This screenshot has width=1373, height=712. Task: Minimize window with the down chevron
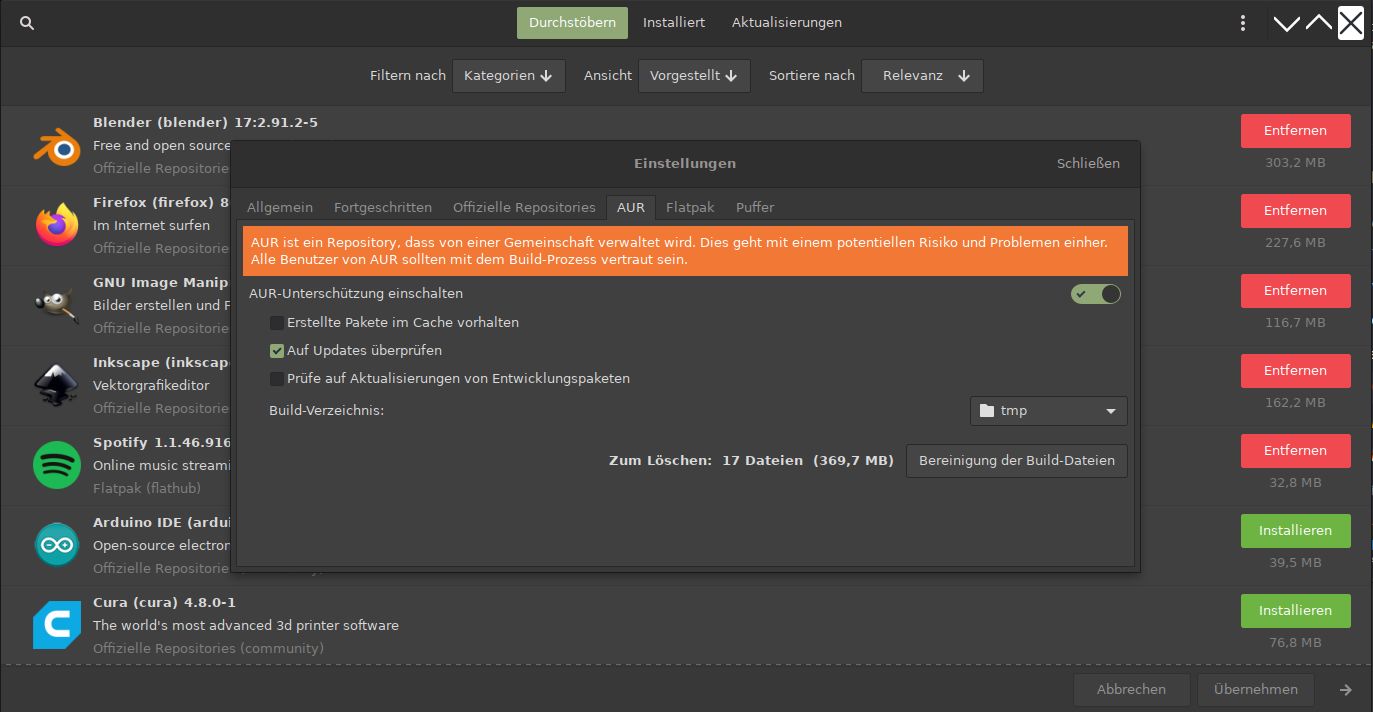[x=1287, y=23]
